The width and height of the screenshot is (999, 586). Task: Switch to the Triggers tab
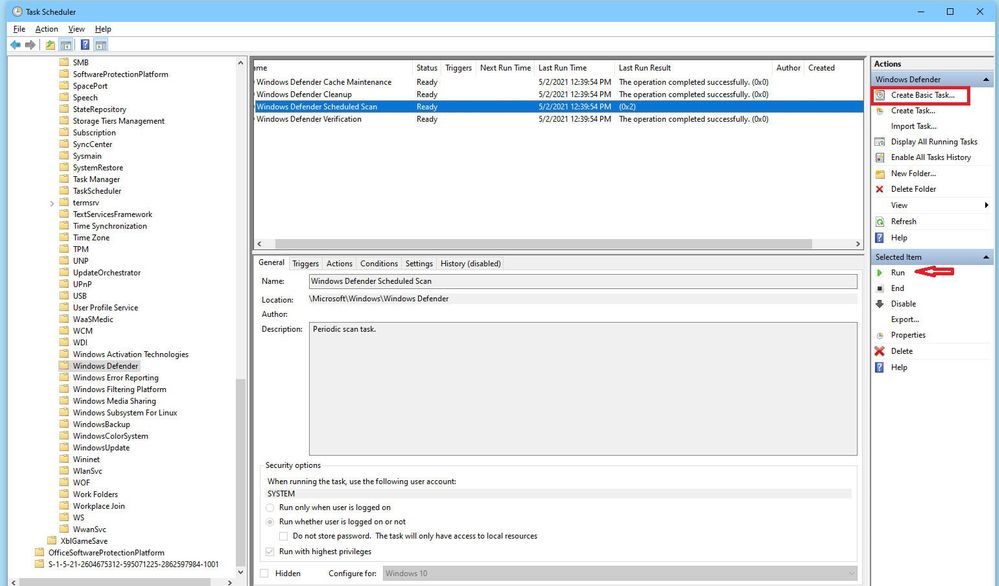[x=305, y=264]
